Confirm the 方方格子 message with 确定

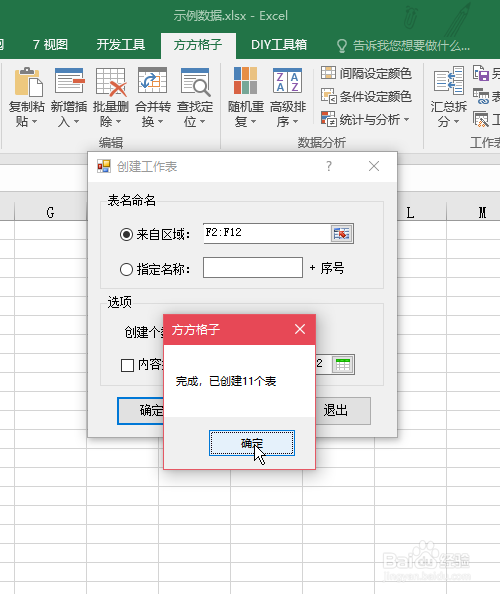[x=252, y=443]
